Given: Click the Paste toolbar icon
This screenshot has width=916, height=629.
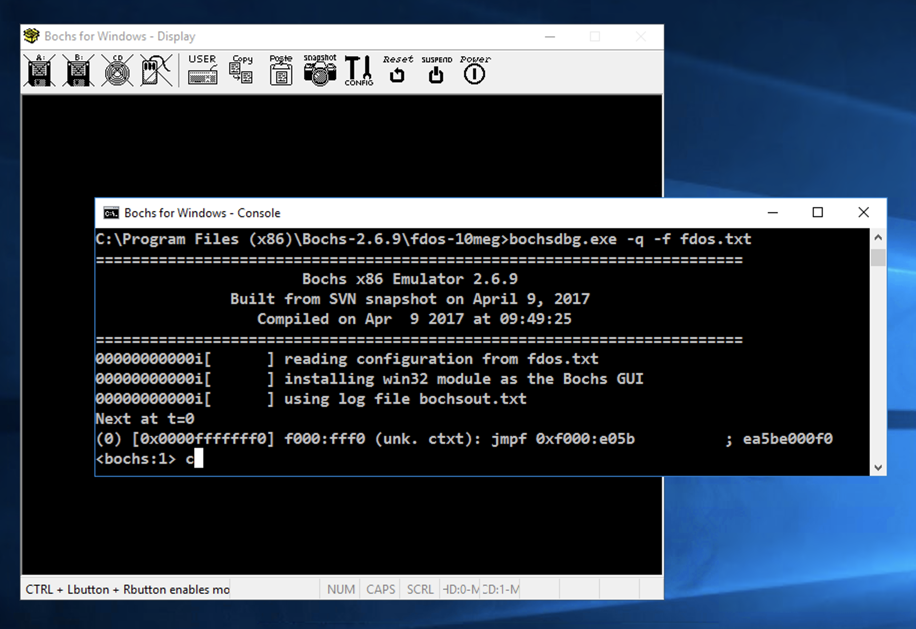Looking at the screenshot, I should (x=281, y=70).
